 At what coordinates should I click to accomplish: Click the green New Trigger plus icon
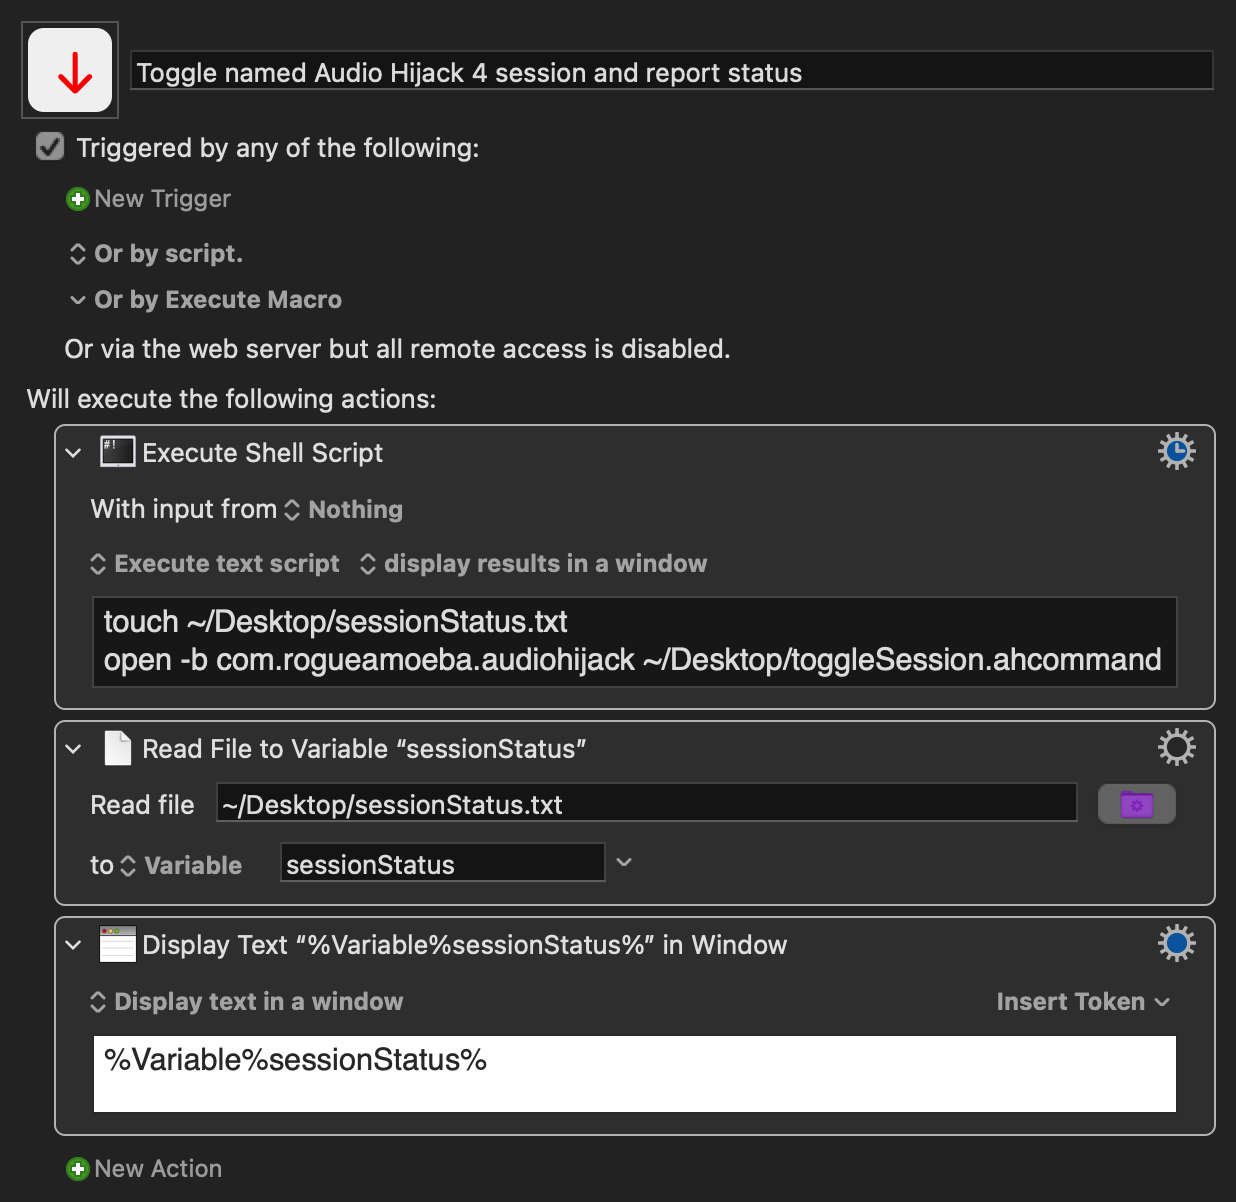coord(77,199)
